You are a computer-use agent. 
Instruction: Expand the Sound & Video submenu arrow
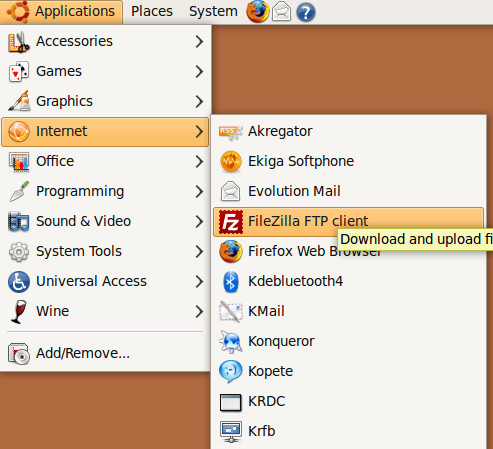[x=199, y=221]
